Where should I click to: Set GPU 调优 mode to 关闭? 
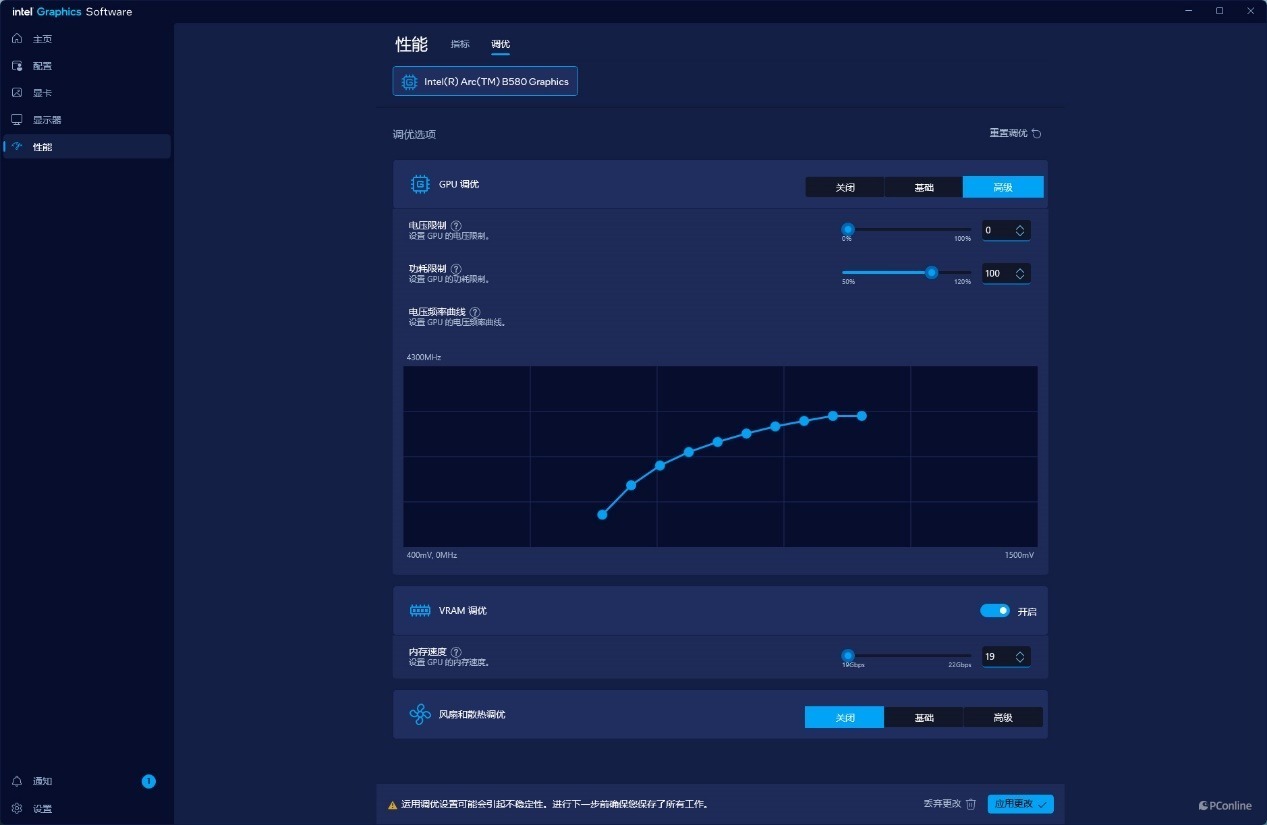[x=845, y=187]
